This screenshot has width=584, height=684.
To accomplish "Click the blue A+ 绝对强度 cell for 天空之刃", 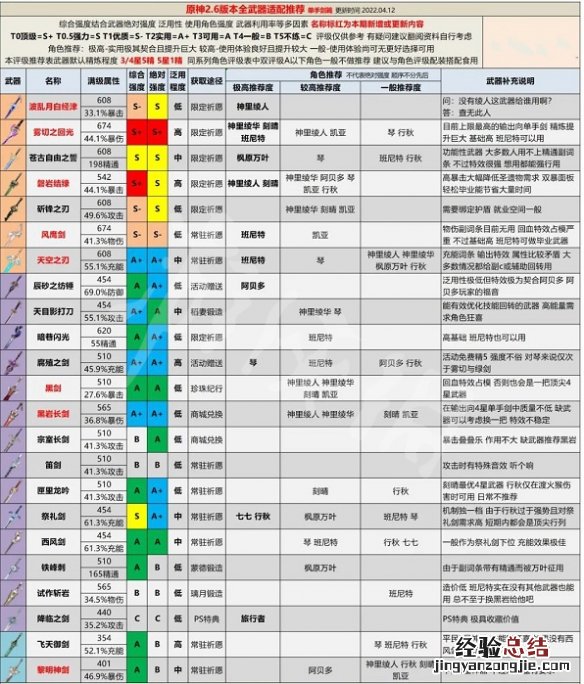I will point(157,260).
